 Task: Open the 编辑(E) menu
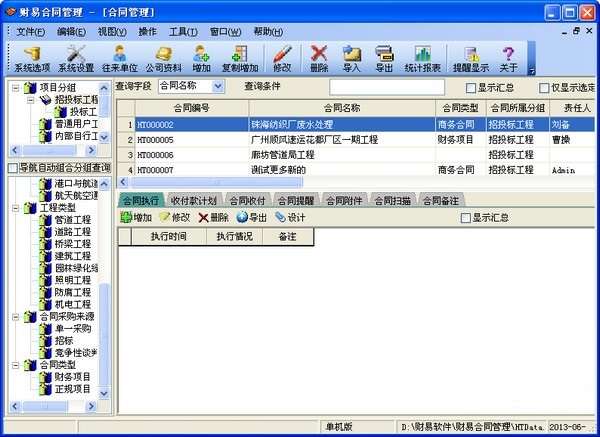(71, 32)
